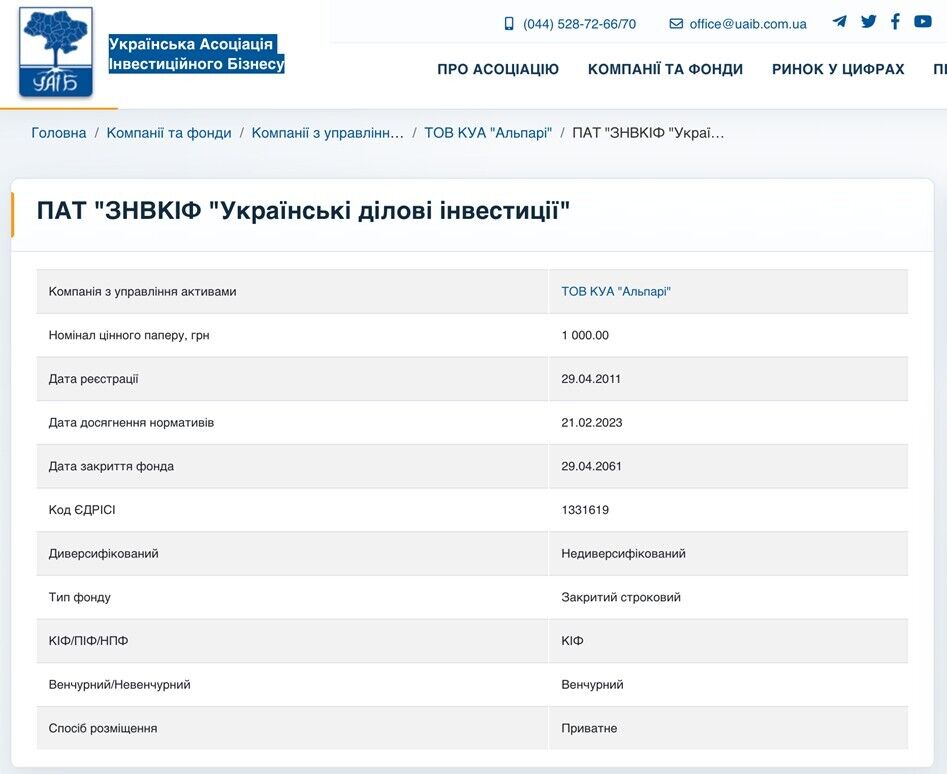Select the Тип фонду label
Viewport: 947px width, 774px height.
[x=80, y=598]
